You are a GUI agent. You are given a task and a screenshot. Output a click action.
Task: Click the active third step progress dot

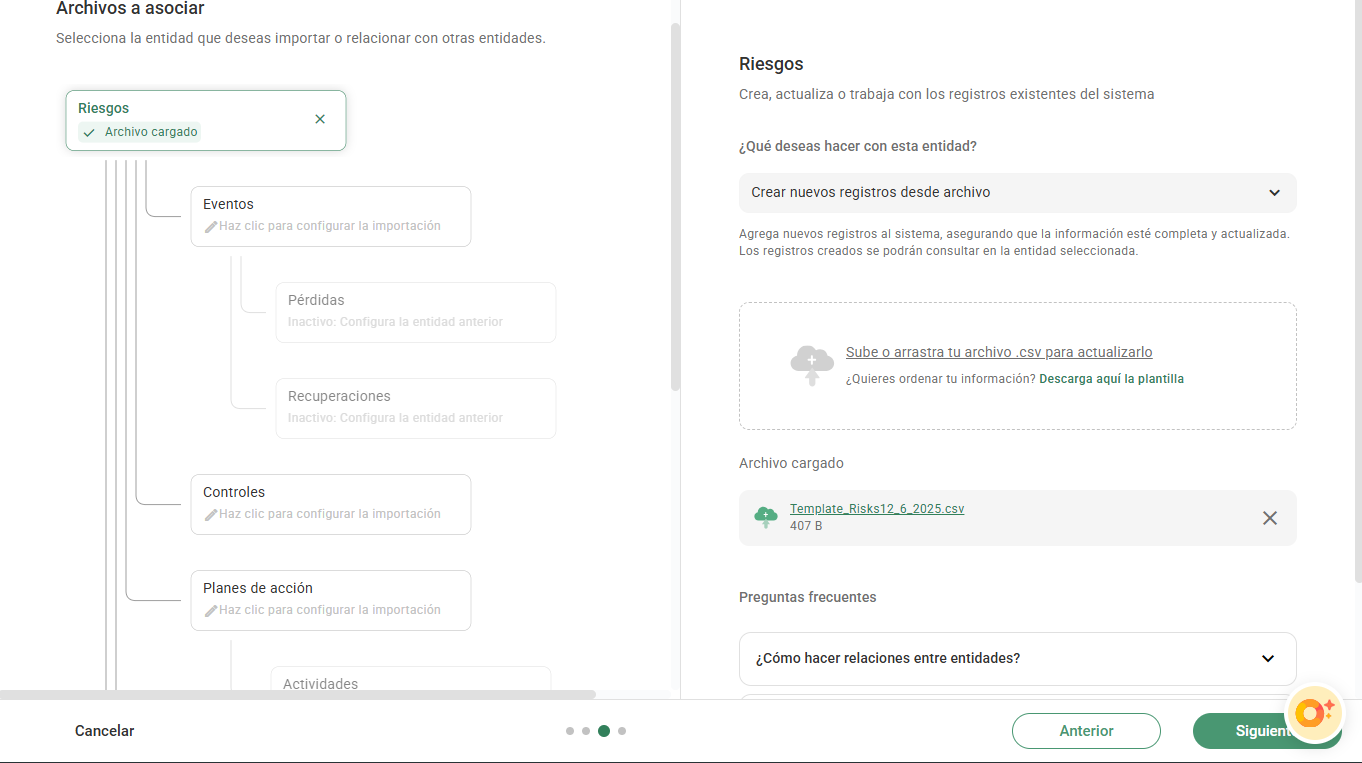pos(604,731)
